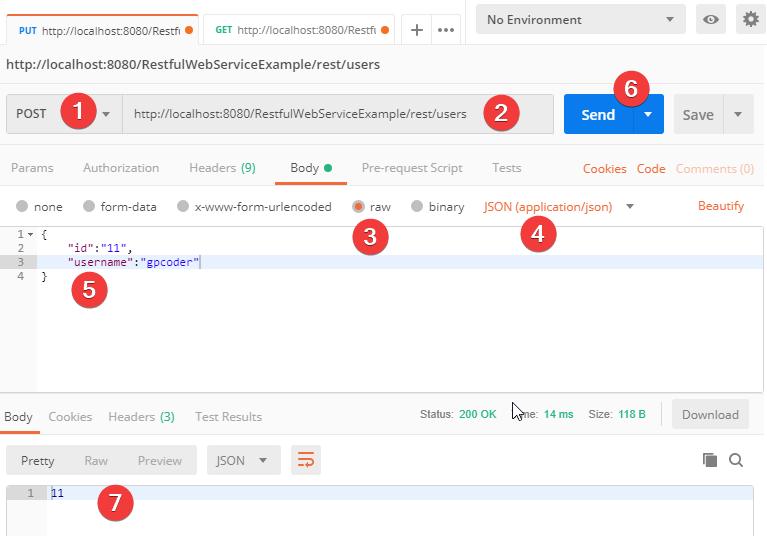Click the Save button
This screenshot has width=767, height=536.
coord(698,114)
